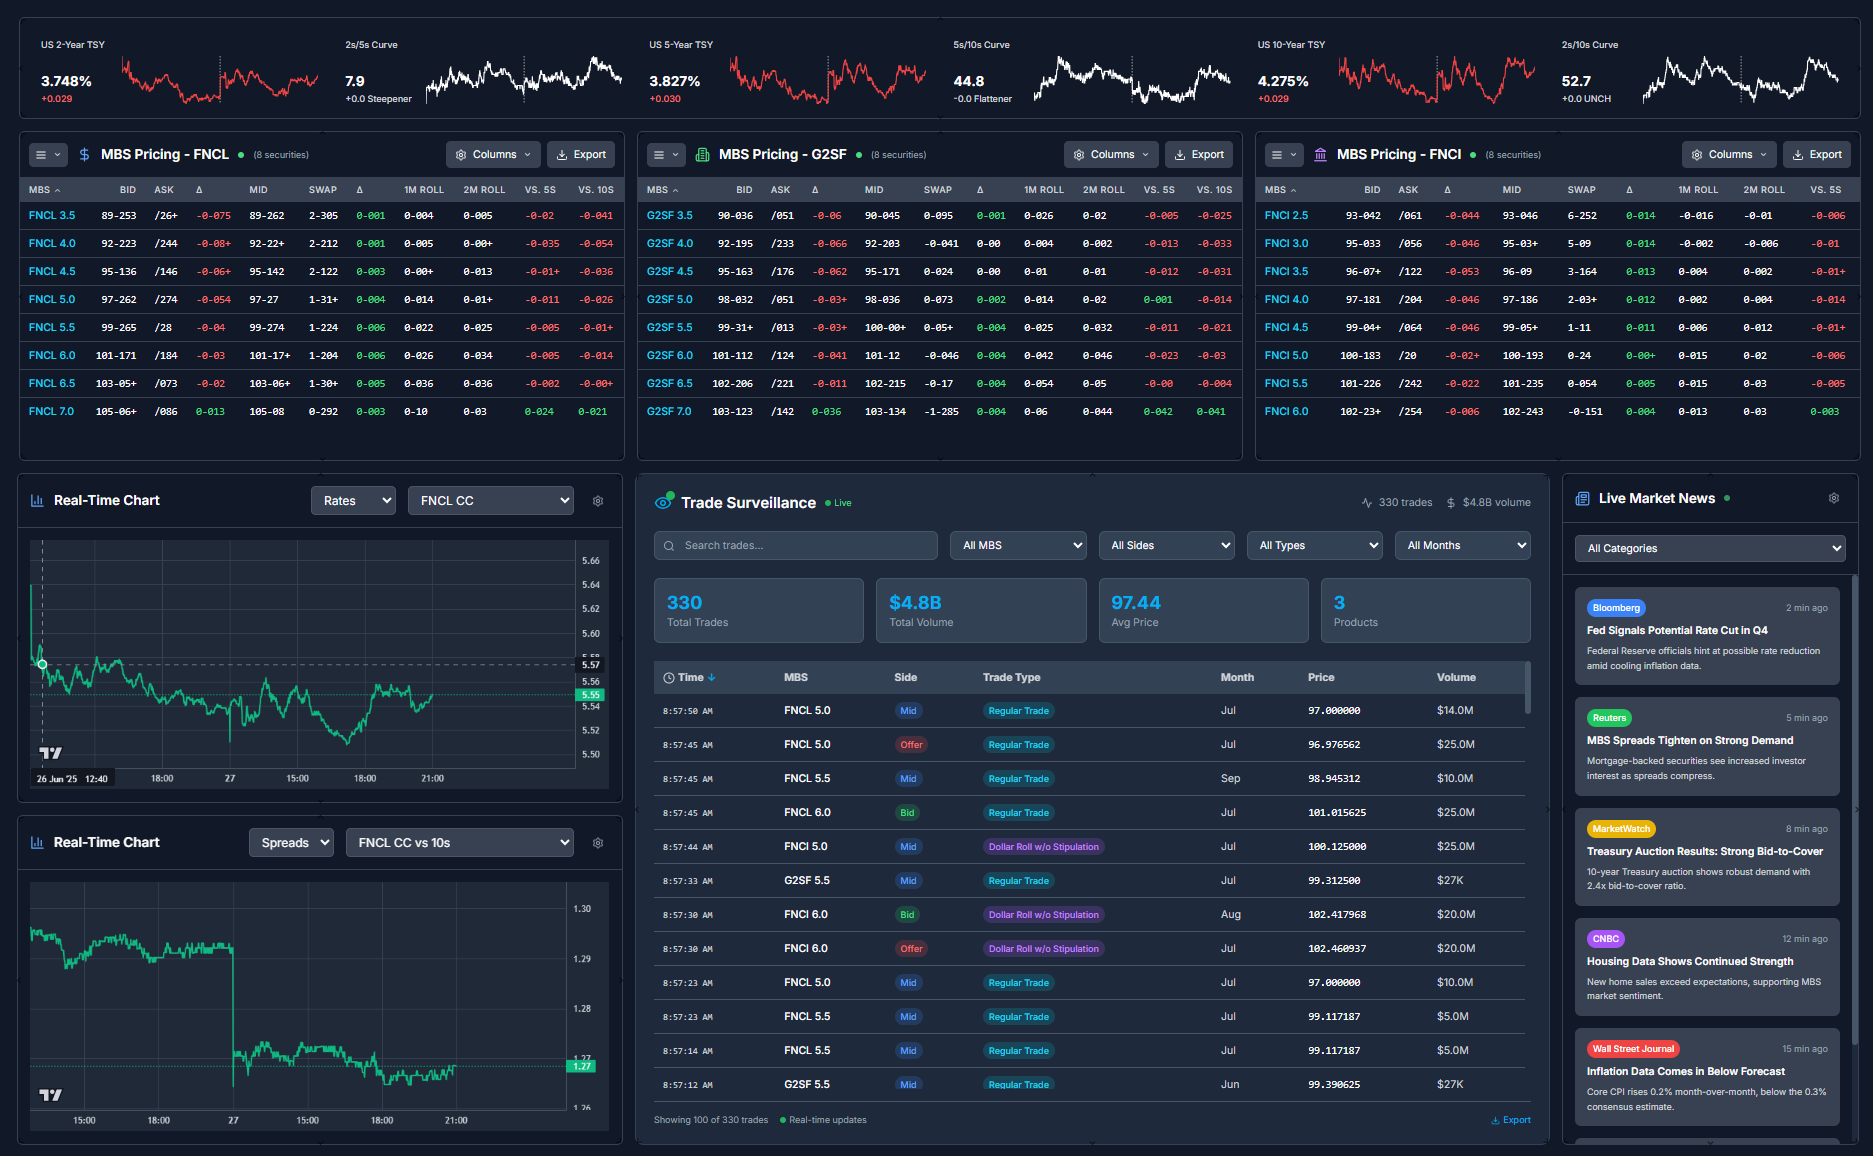Image resolution: width=1873 pixels, height=1156 pixels.
Task: Toggle the Time column sort arrow
Action: coord(711,677)
